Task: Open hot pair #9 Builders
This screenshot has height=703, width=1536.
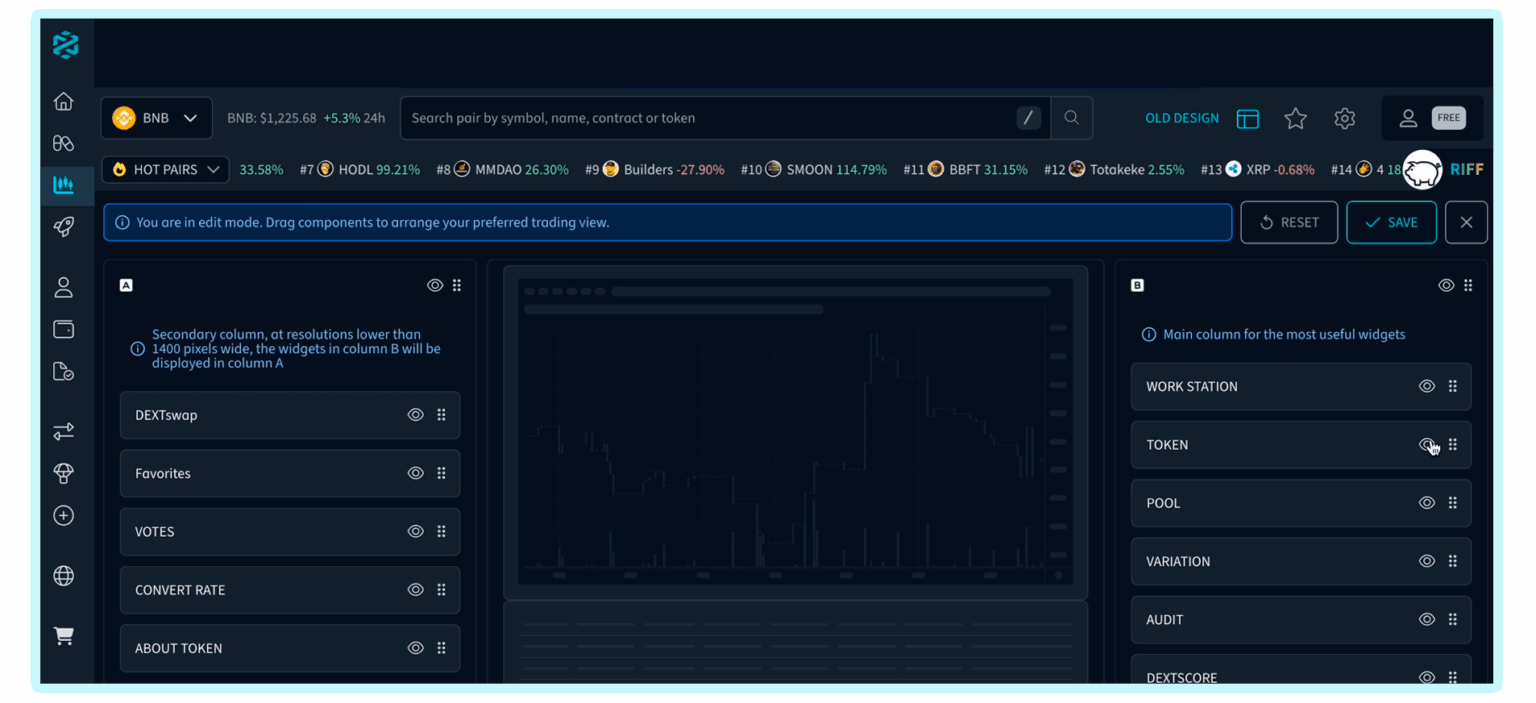Action: (654, 170)
